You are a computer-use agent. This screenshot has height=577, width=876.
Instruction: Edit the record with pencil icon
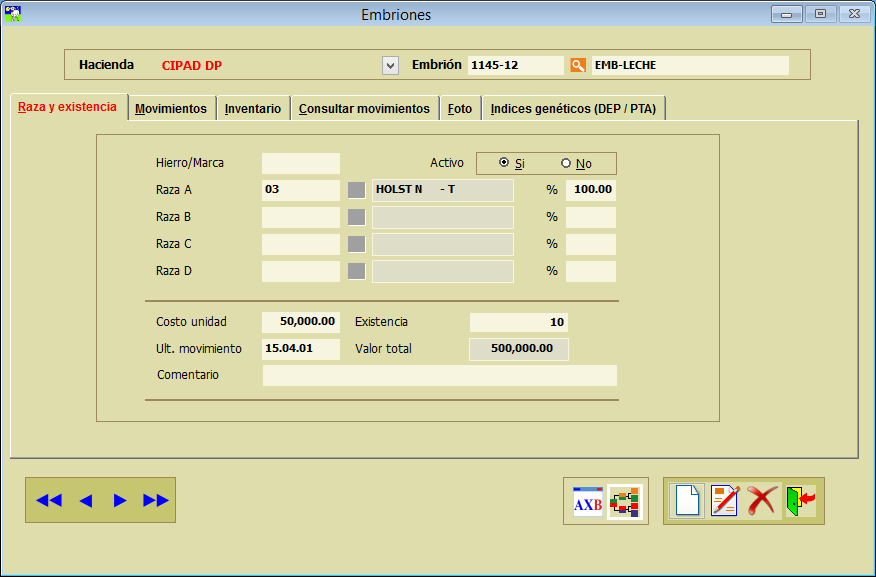(x=724, y=500)
